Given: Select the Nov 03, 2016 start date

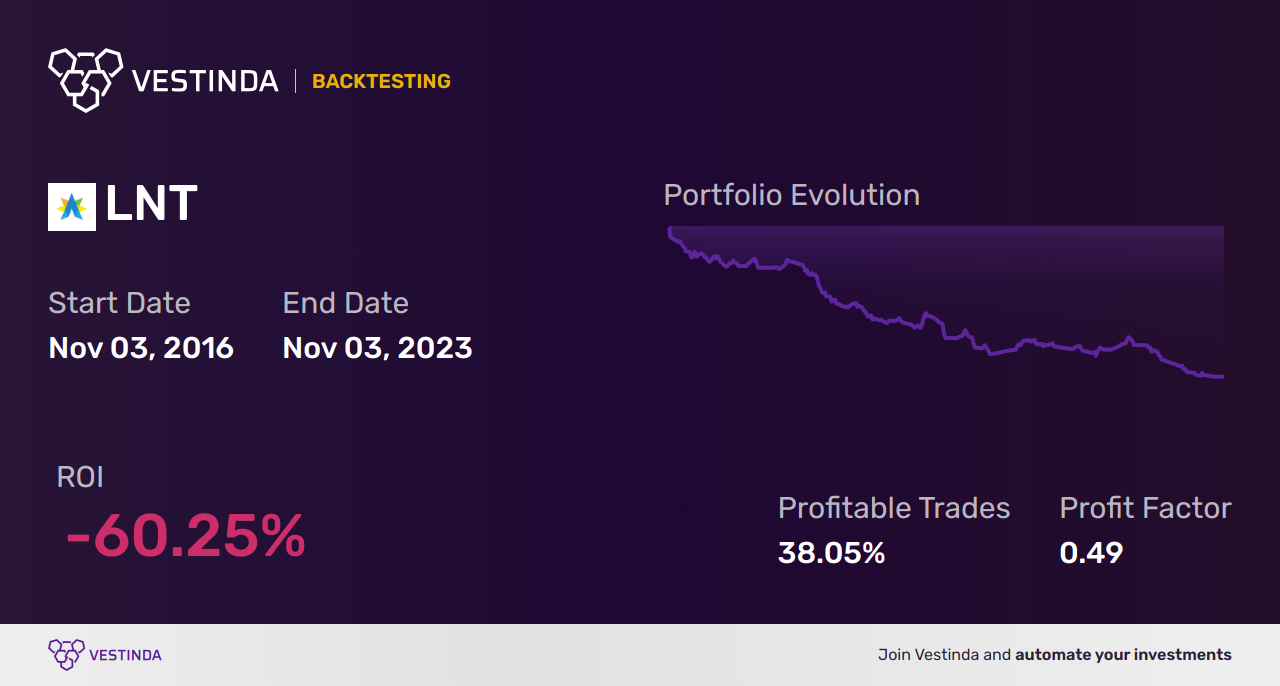Looking at the screenshot, I should click(141, 348).
